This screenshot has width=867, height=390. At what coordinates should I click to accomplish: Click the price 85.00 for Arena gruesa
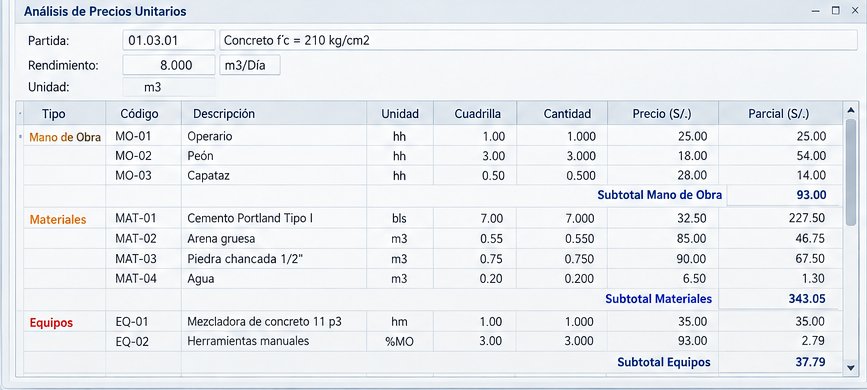pyautogui.click(x=692, y=239)
